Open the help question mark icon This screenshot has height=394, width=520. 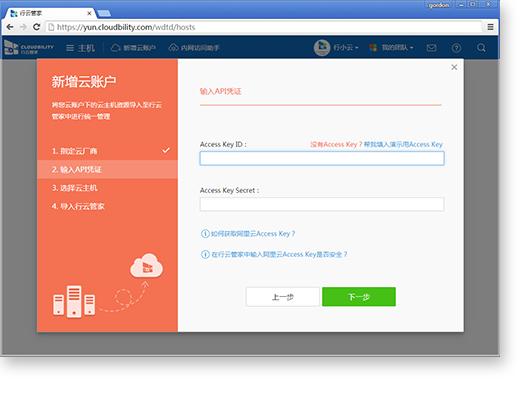click(456, 48)
